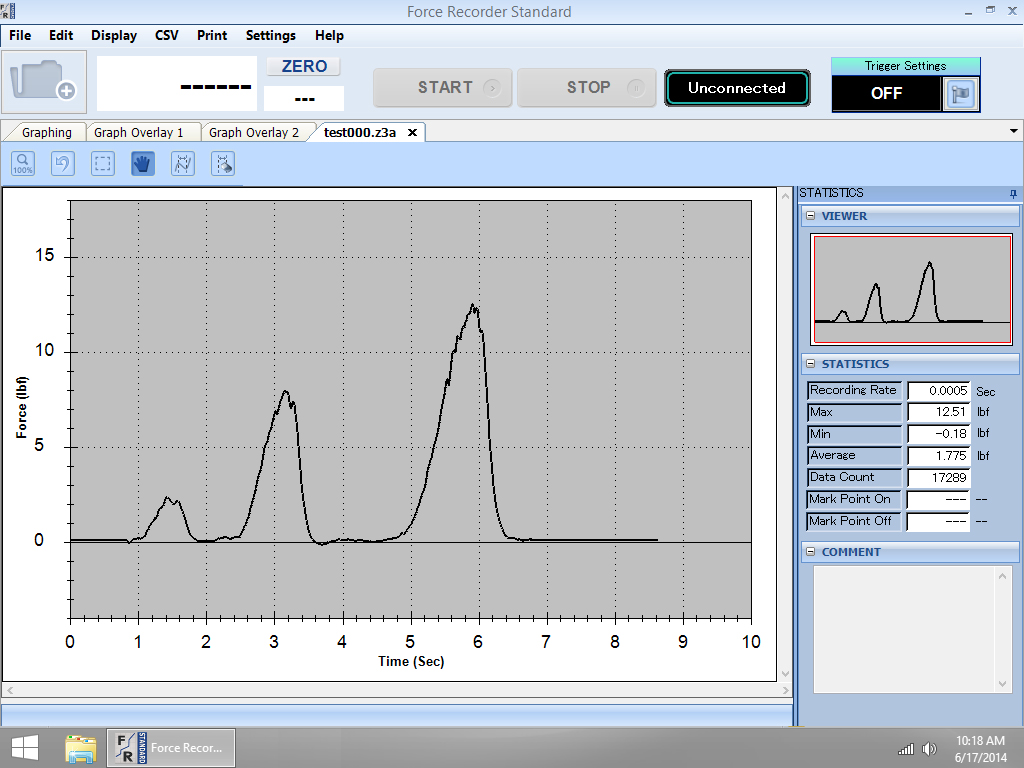Click the Average value 1.775 field
Screen dimensions: 1024x768
(x=938, y=456)
